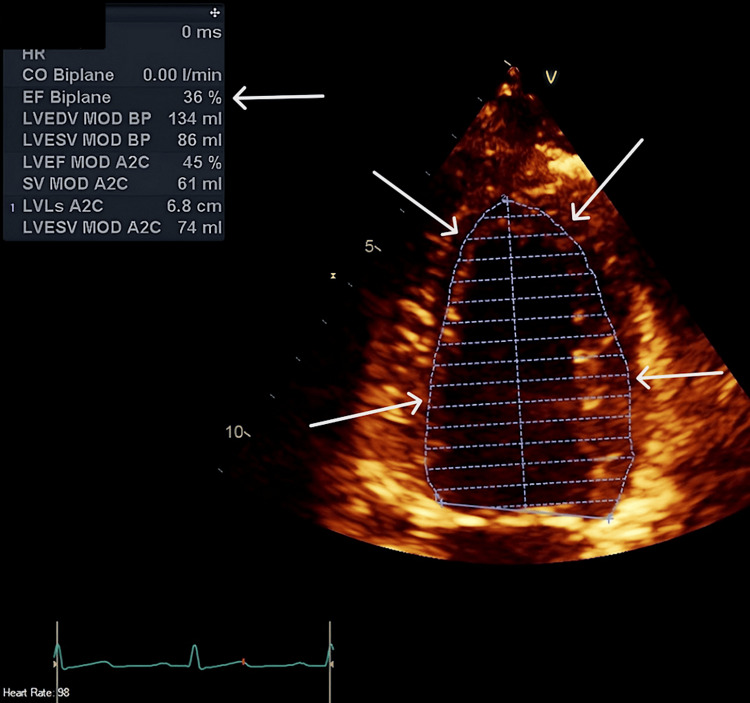Click the right mitral annulus endpoint of the tracing
The image size is (750, 703).
pos(609,519)
